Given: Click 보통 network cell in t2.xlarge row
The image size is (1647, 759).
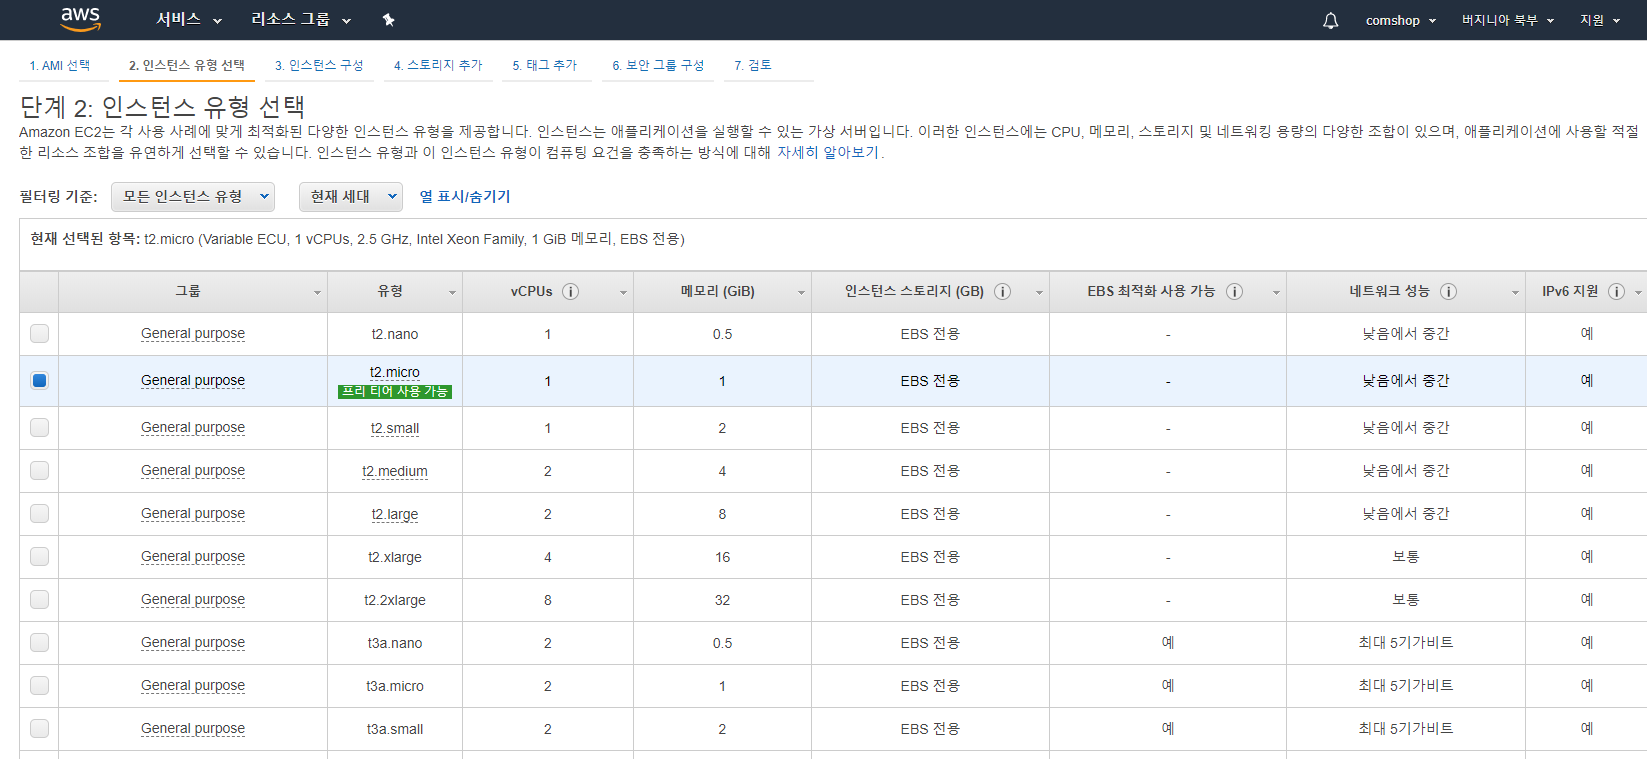Looking at the screenshot, I should (x=1406, y=557).
